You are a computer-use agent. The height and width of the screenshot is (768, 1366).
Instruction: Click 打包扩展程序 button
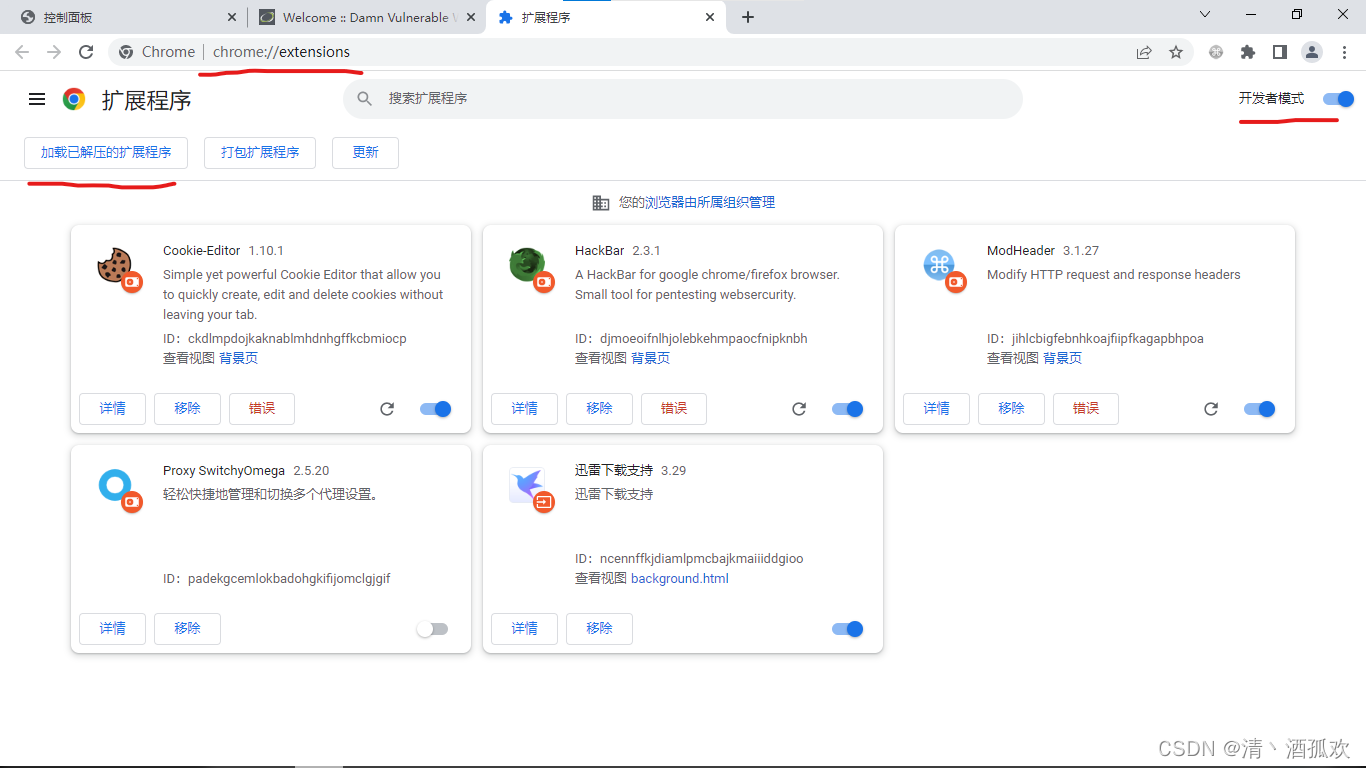(260, 153)
